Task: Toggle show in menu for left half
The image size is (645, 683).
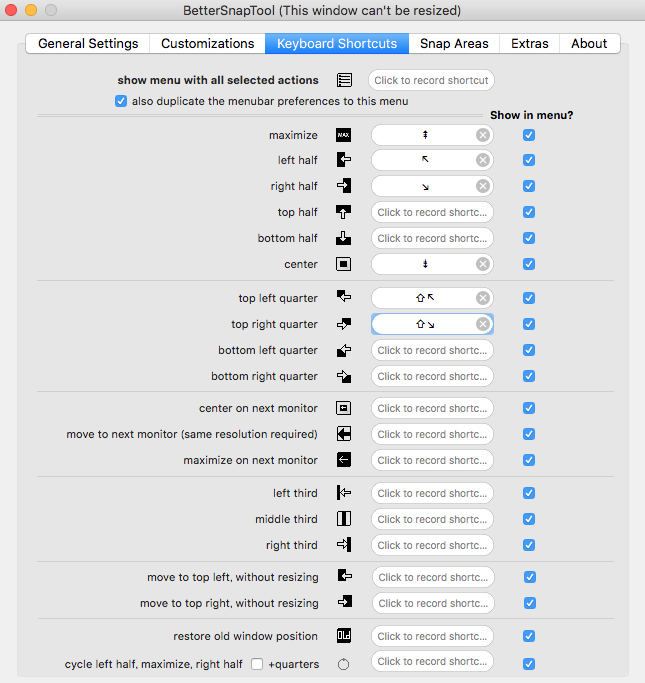Action: click(529, 160)
